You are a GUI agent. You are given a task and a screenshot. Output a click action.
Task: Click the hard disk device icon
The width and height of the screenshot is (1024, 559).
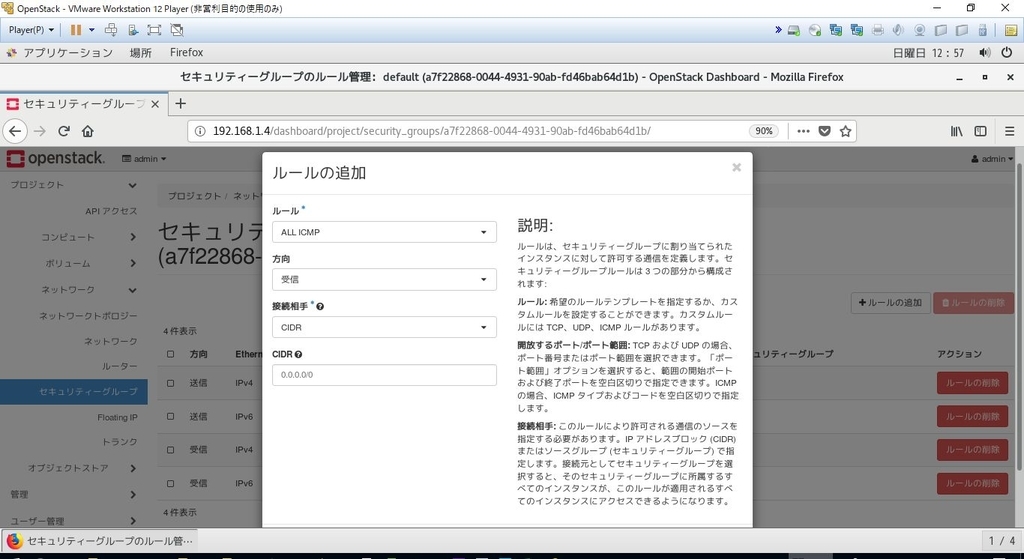(794, 30)
